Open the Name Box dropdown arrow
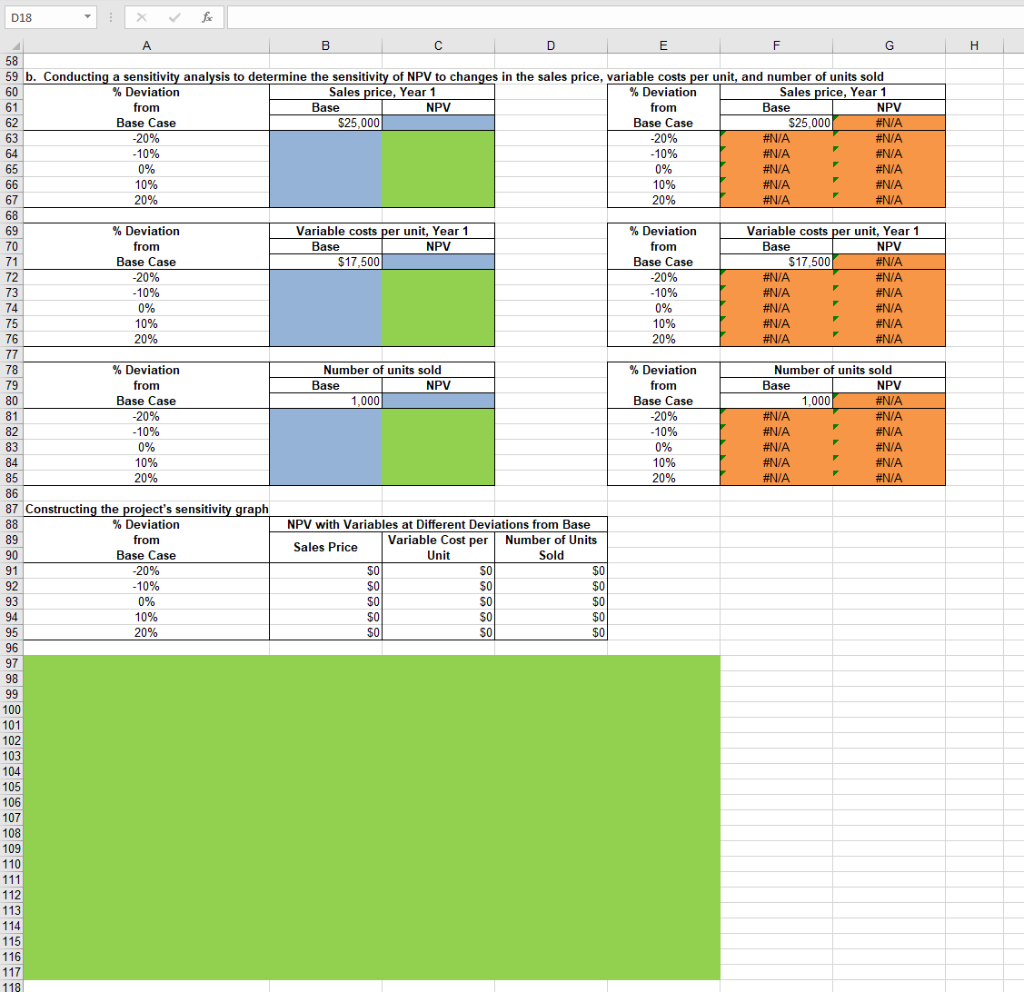Viewport: 1024px width, 992px height. tap(85, 17)
